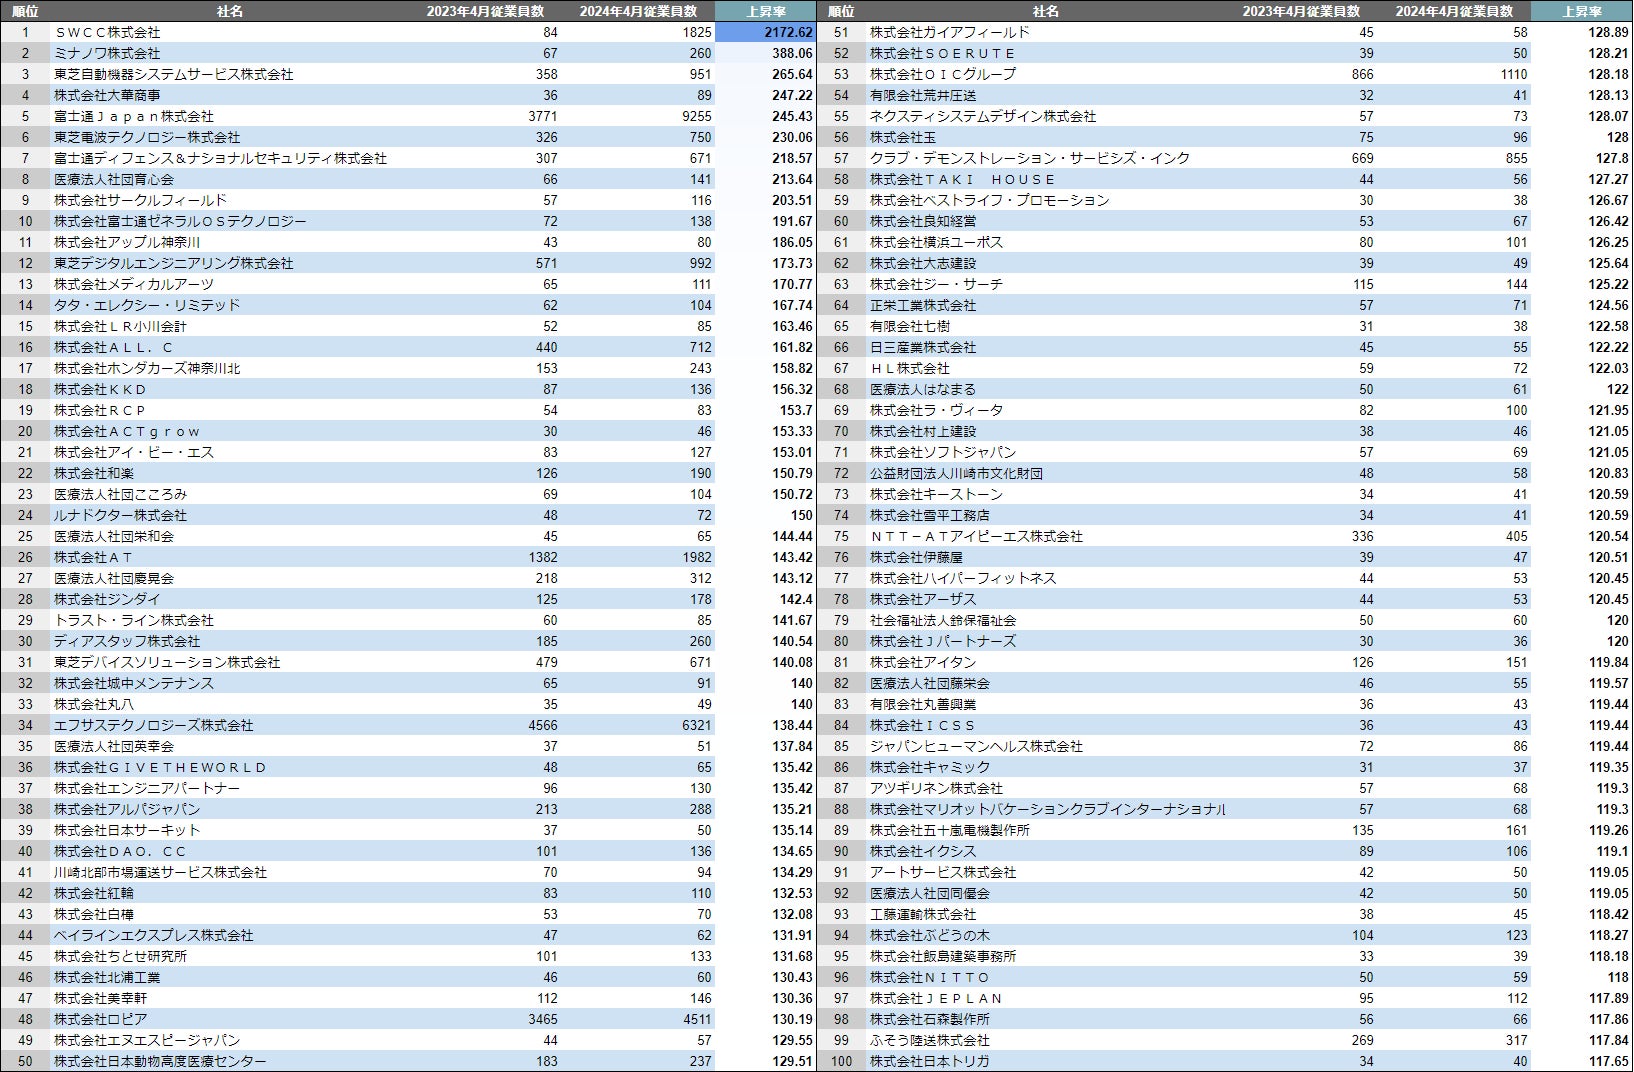The width and height of the screenshot is (1634, 1072).
Task: Select the employee count 4566
Action: pyautogui.click(x=543, y=725)
